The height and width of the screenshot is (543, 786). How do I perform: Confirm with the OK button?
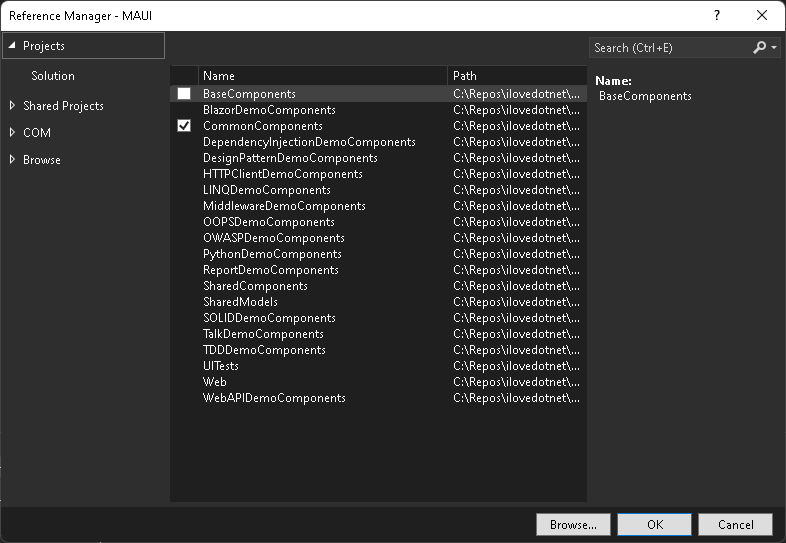pyautogui.click(x=655, y=524)
